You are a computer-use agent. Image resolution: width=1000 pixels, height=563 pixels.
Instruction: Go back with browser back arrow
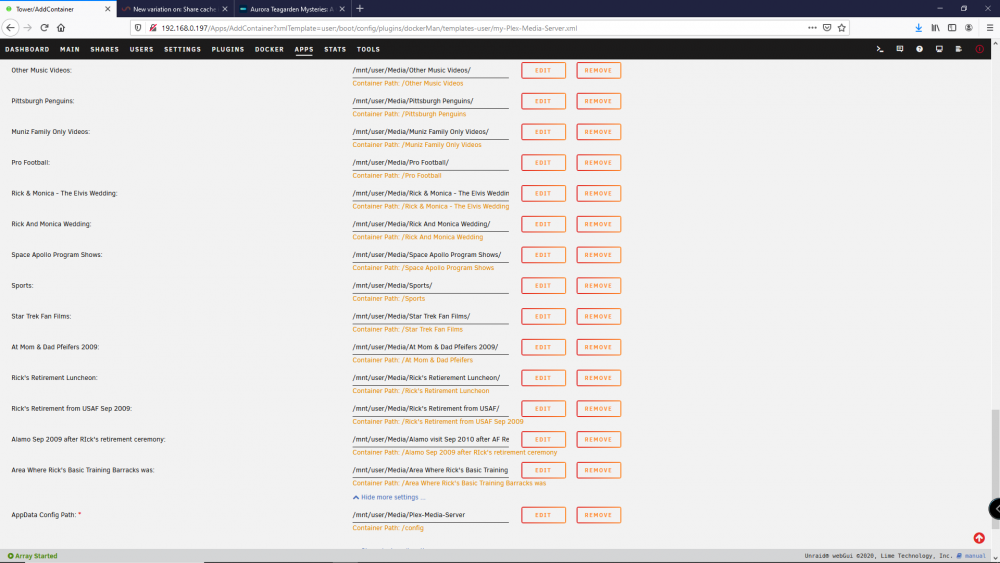tap(10, 27)
